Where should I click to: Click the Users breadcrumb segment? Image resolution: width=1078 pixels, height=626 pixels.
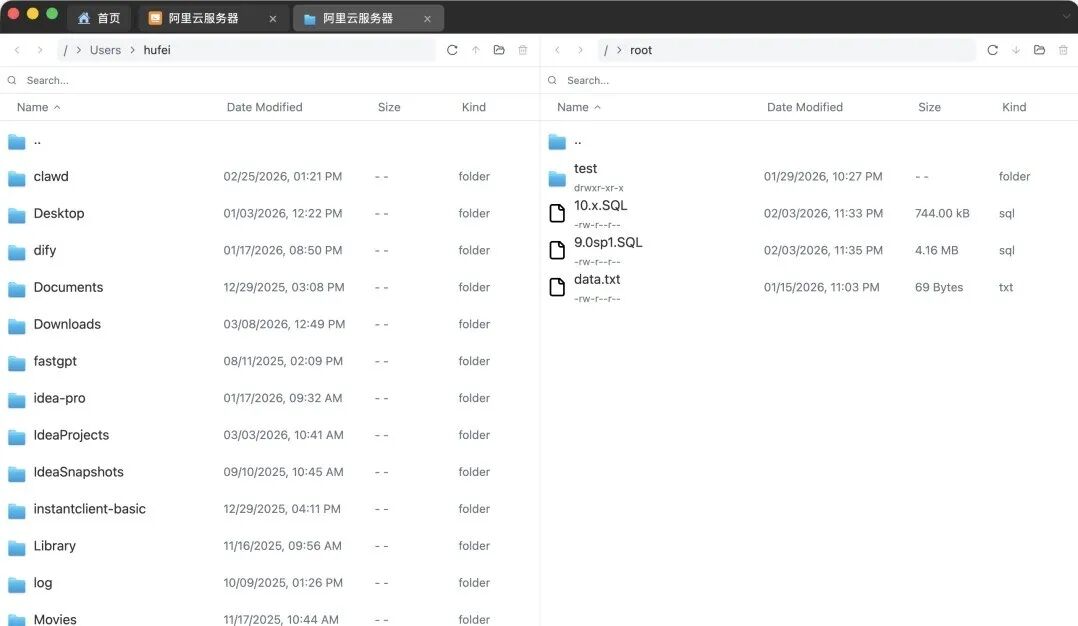[105, 50]
